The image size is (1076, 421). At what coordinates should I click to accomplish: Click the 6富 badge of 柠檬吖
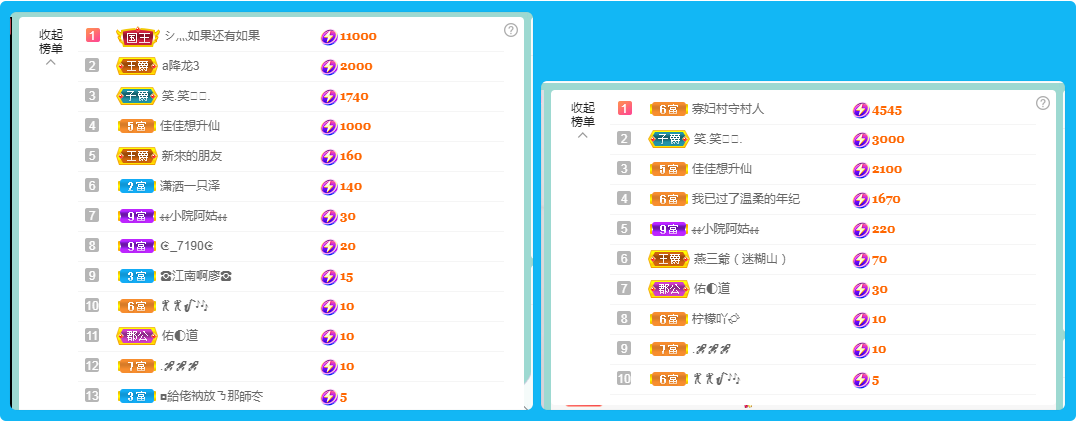tap(669, 319)
